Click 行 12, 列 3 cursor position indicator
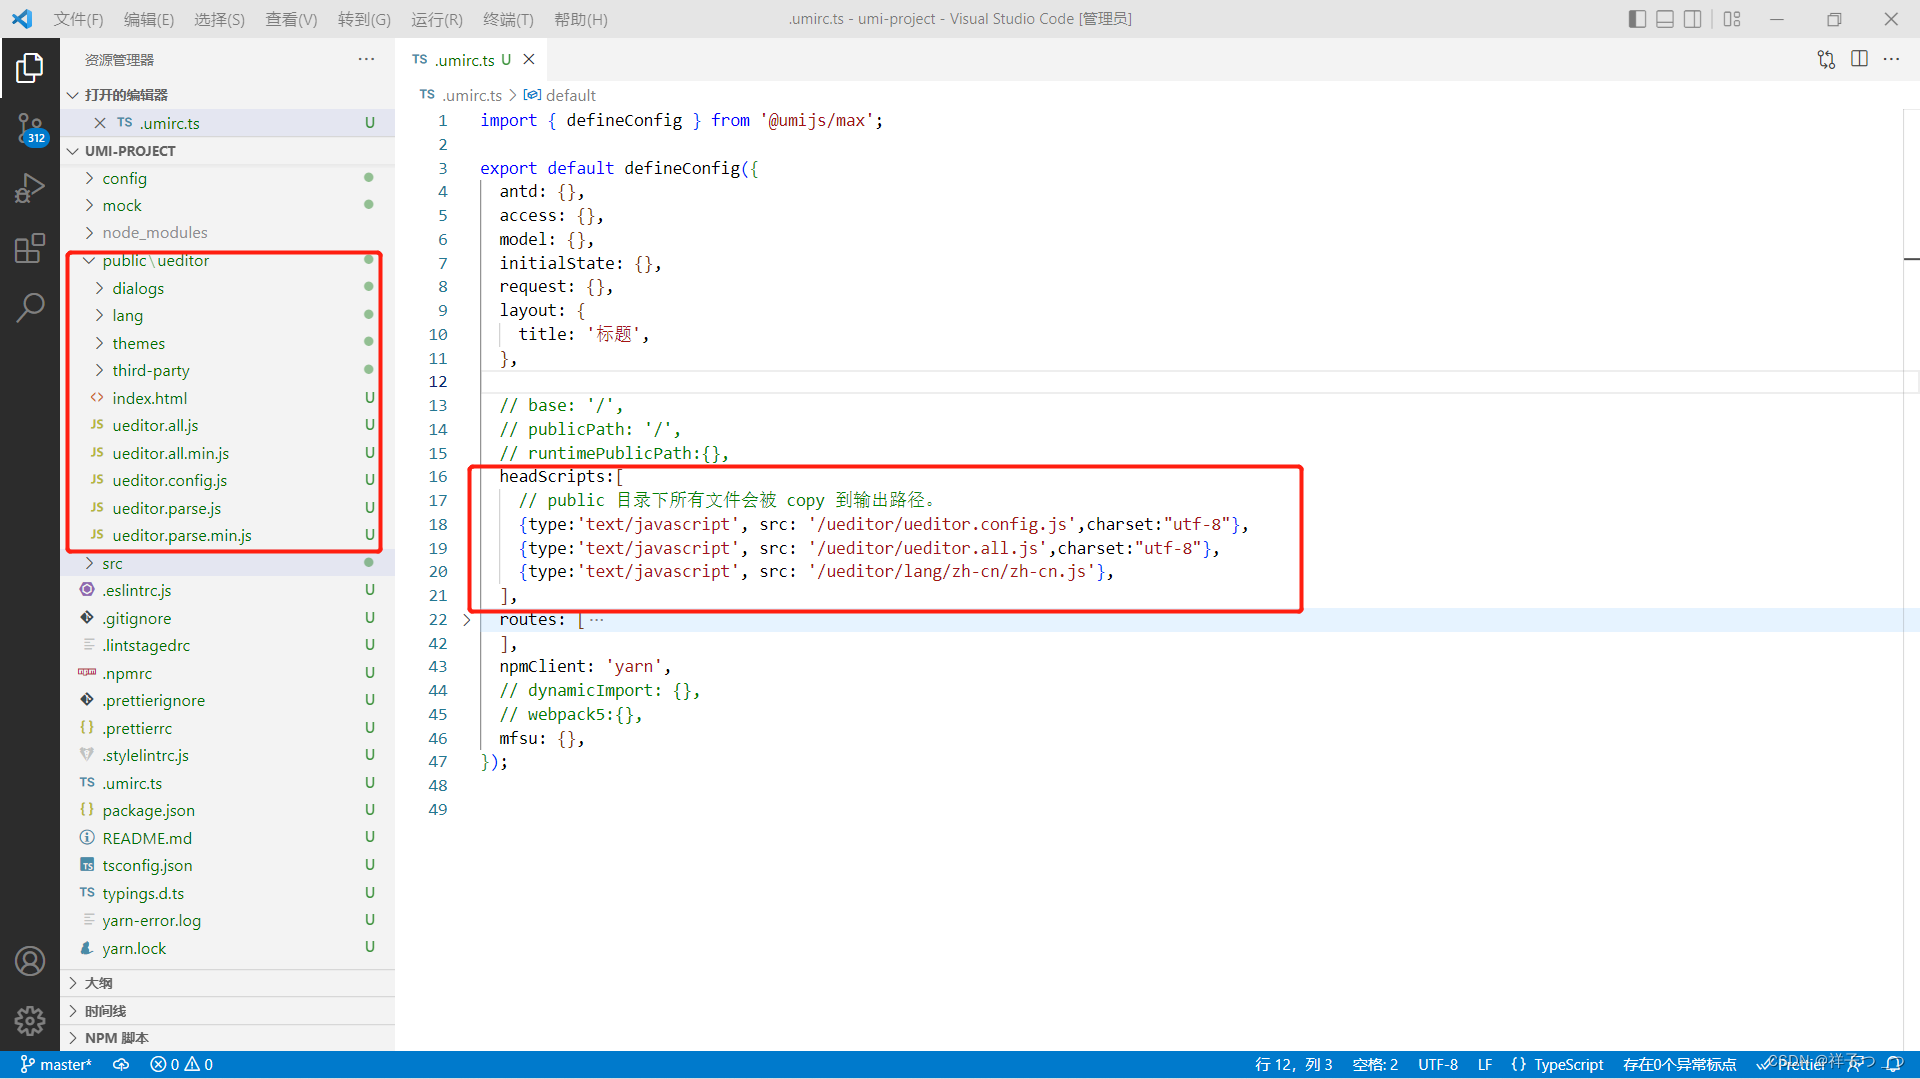The width and height of the screenshot is (1920, 1079). coord(1293,1065)
